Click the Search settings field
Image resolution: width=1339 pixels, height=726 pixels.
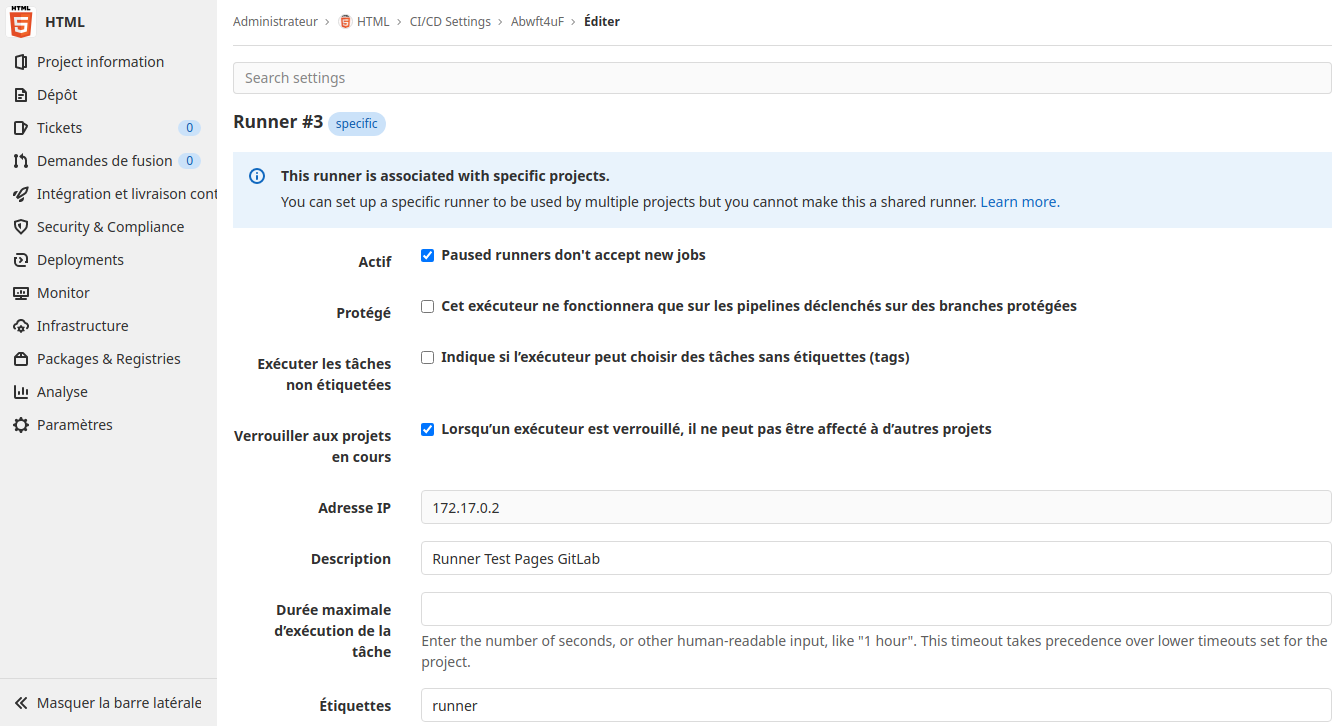[781, 78]
